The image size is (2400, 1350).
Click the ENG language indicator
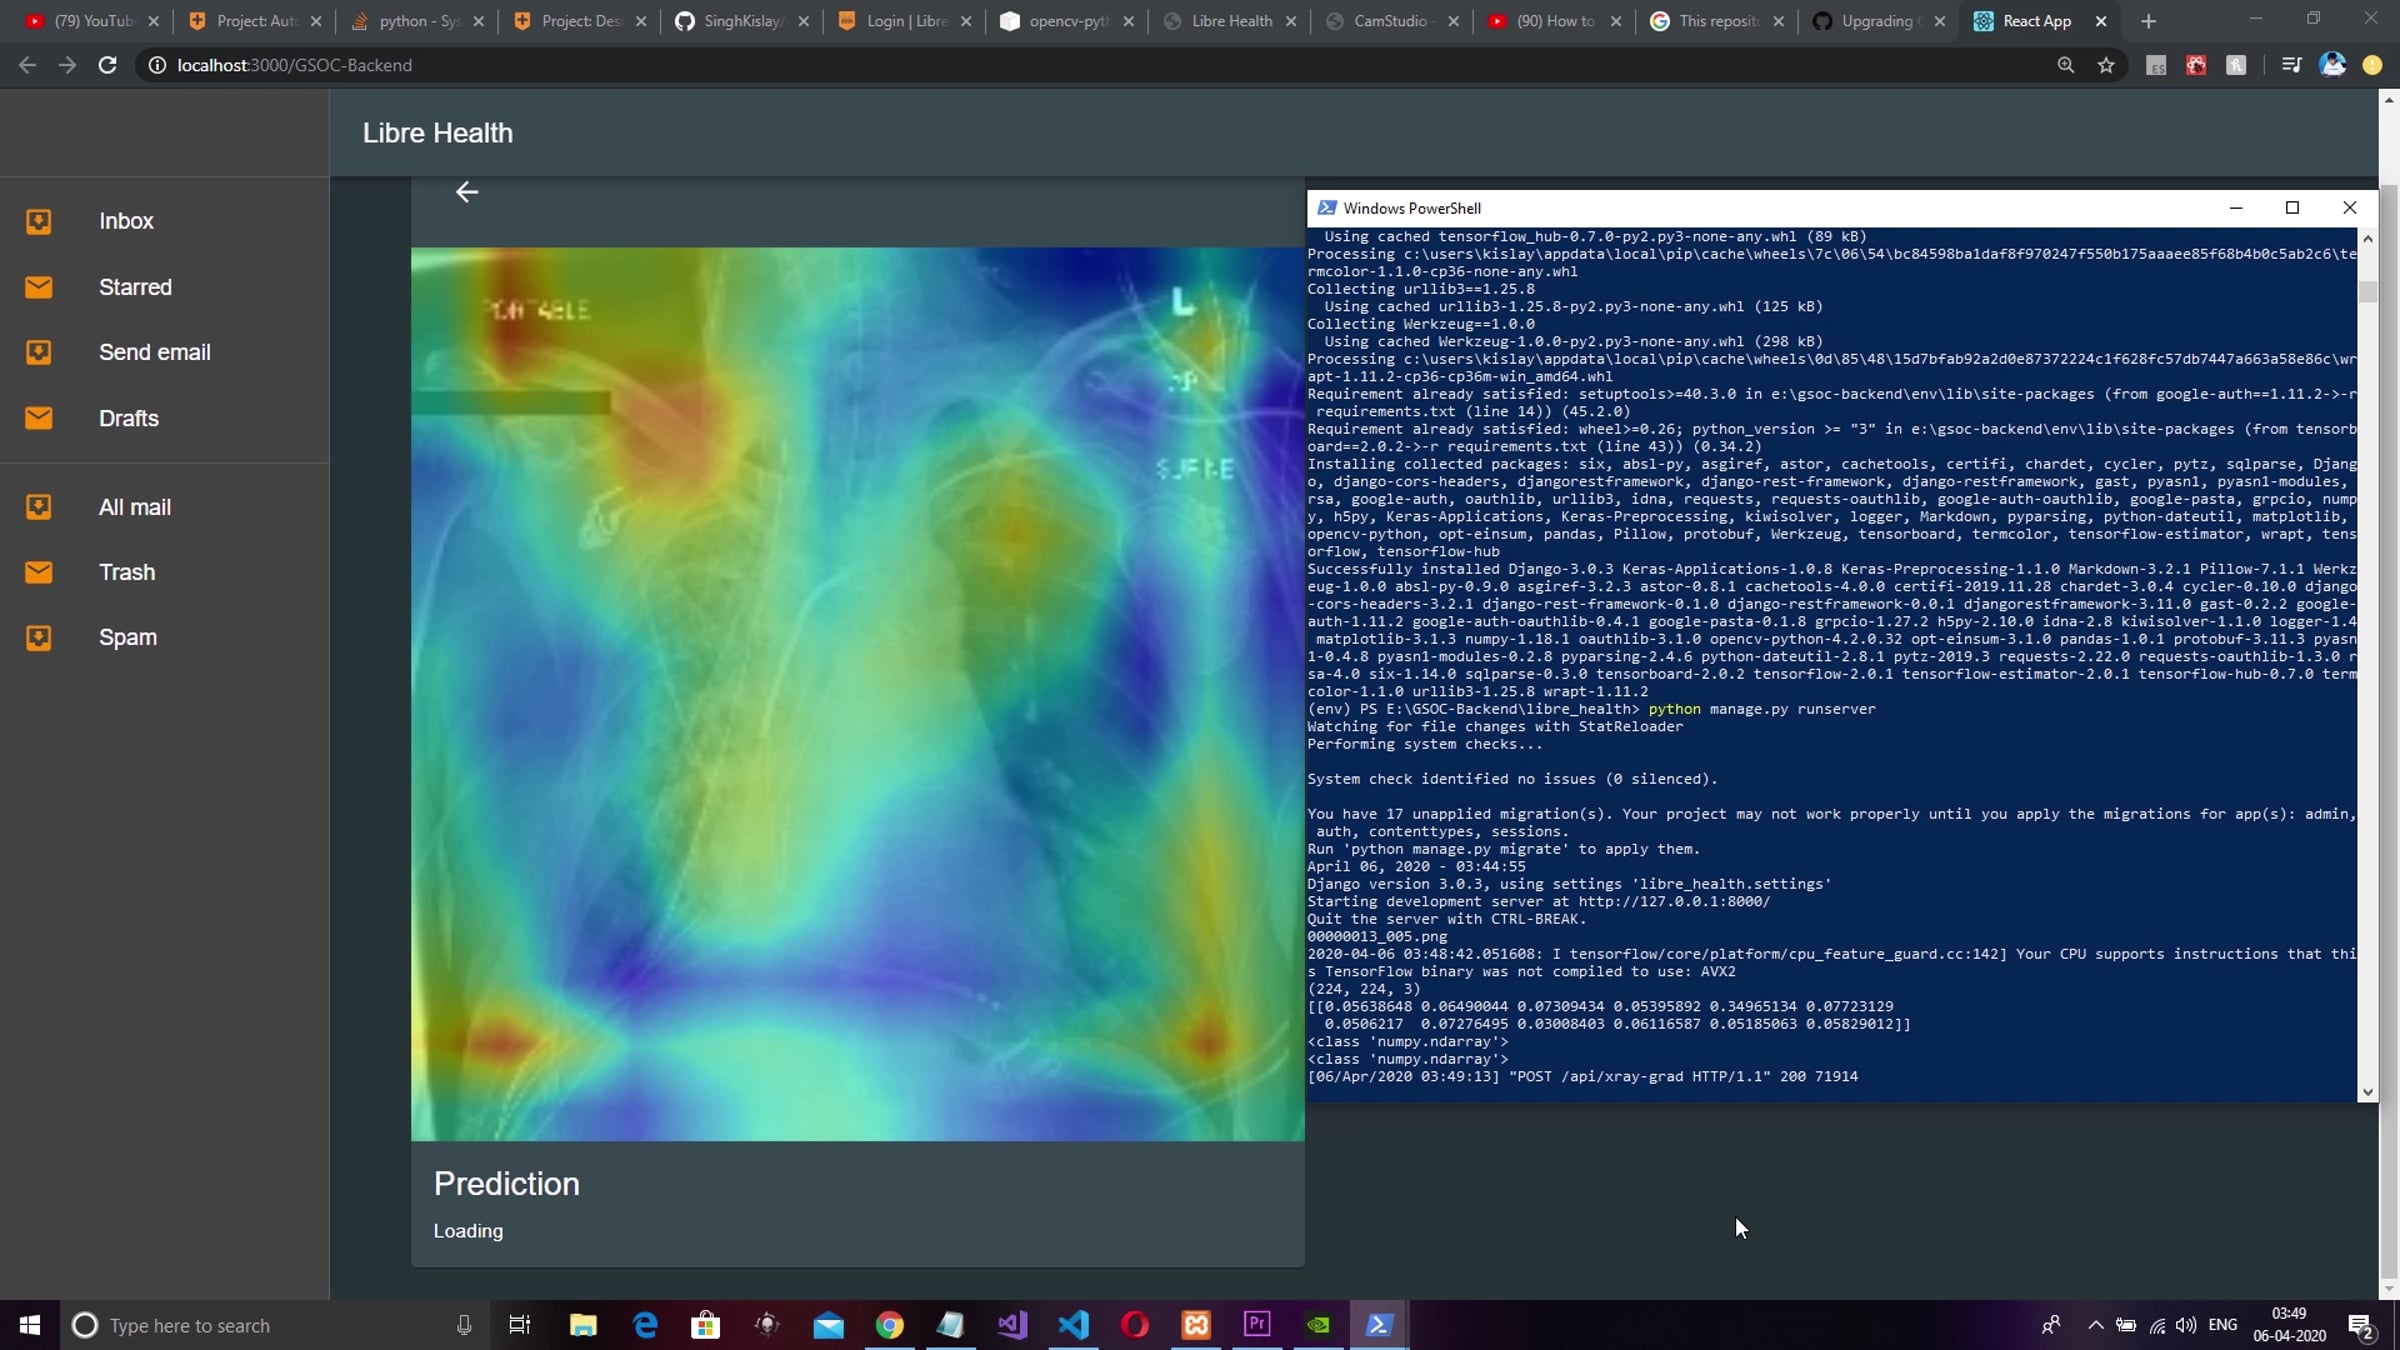pyautogui.click(x=2222, y=1325)
